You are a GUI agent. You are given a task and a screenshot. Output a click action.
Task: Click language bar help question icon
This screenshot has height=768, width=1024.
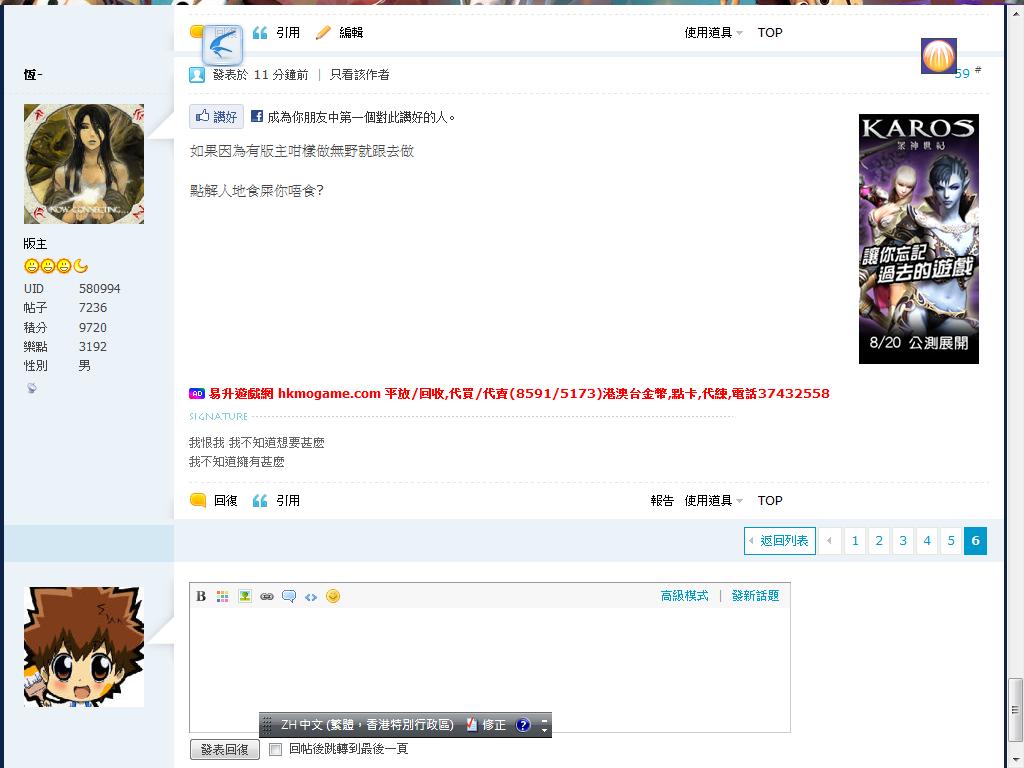[523, 725]
